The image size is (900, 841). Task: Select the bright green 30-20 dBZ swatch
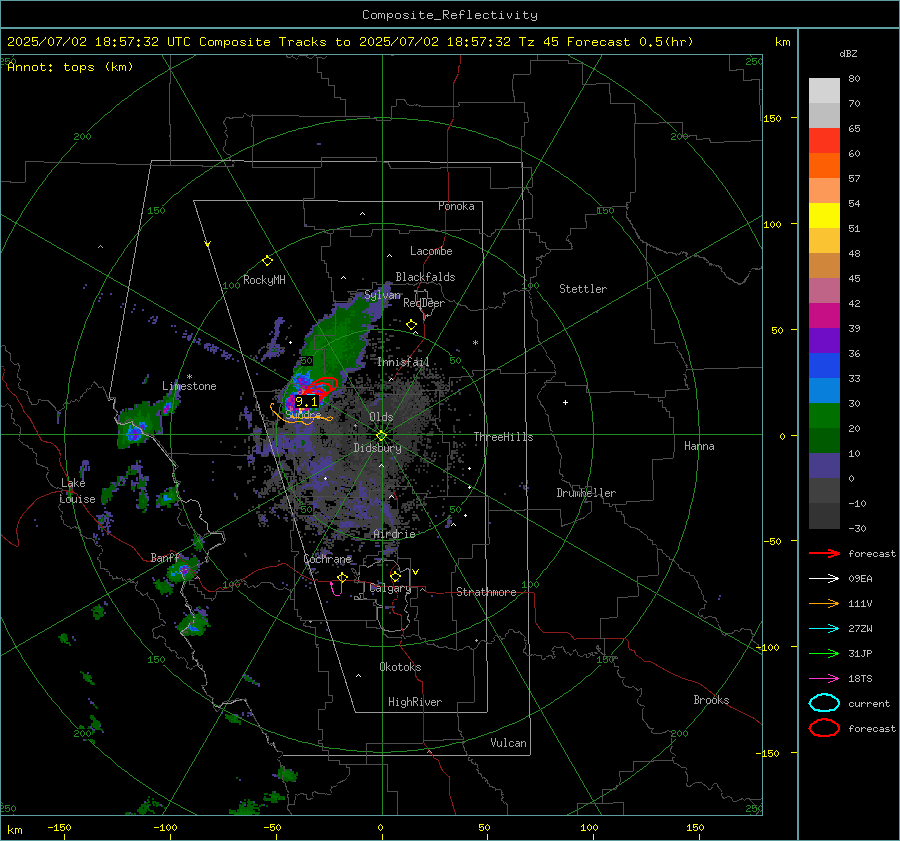click(x=824, y=416)
